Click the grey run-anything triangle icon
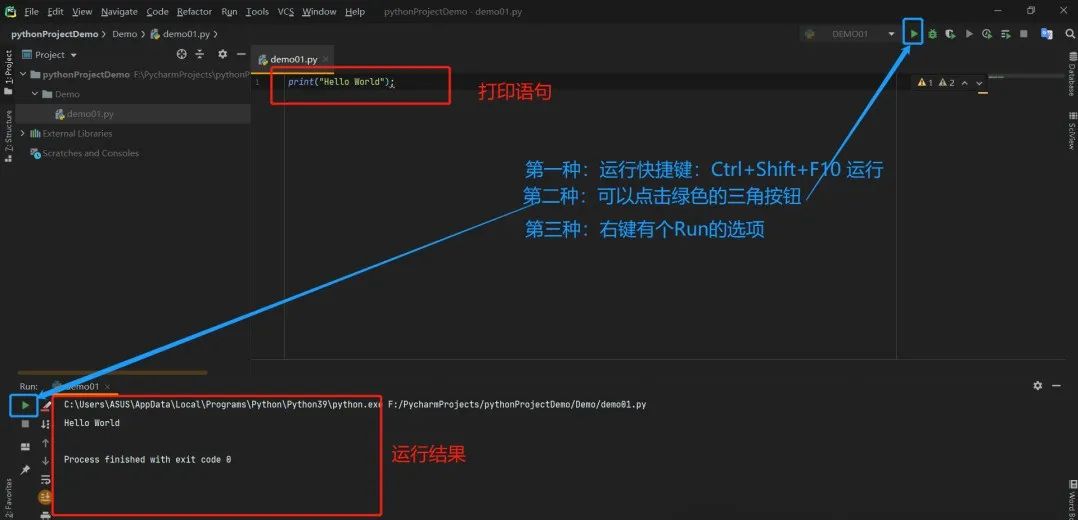This screenshot has width=1078, height=520. click(969, 34)
